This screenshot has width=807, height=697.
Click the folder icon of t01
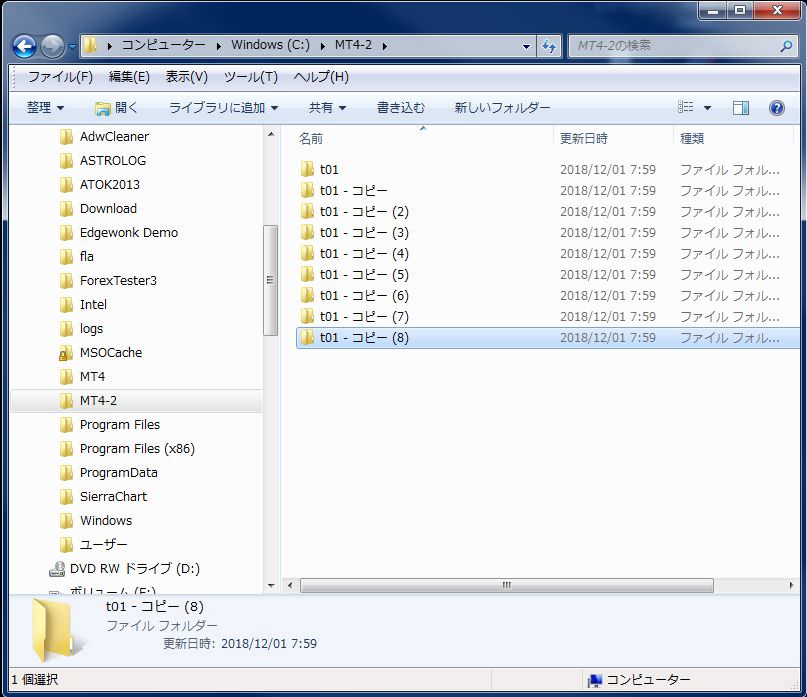click(307, 169)
